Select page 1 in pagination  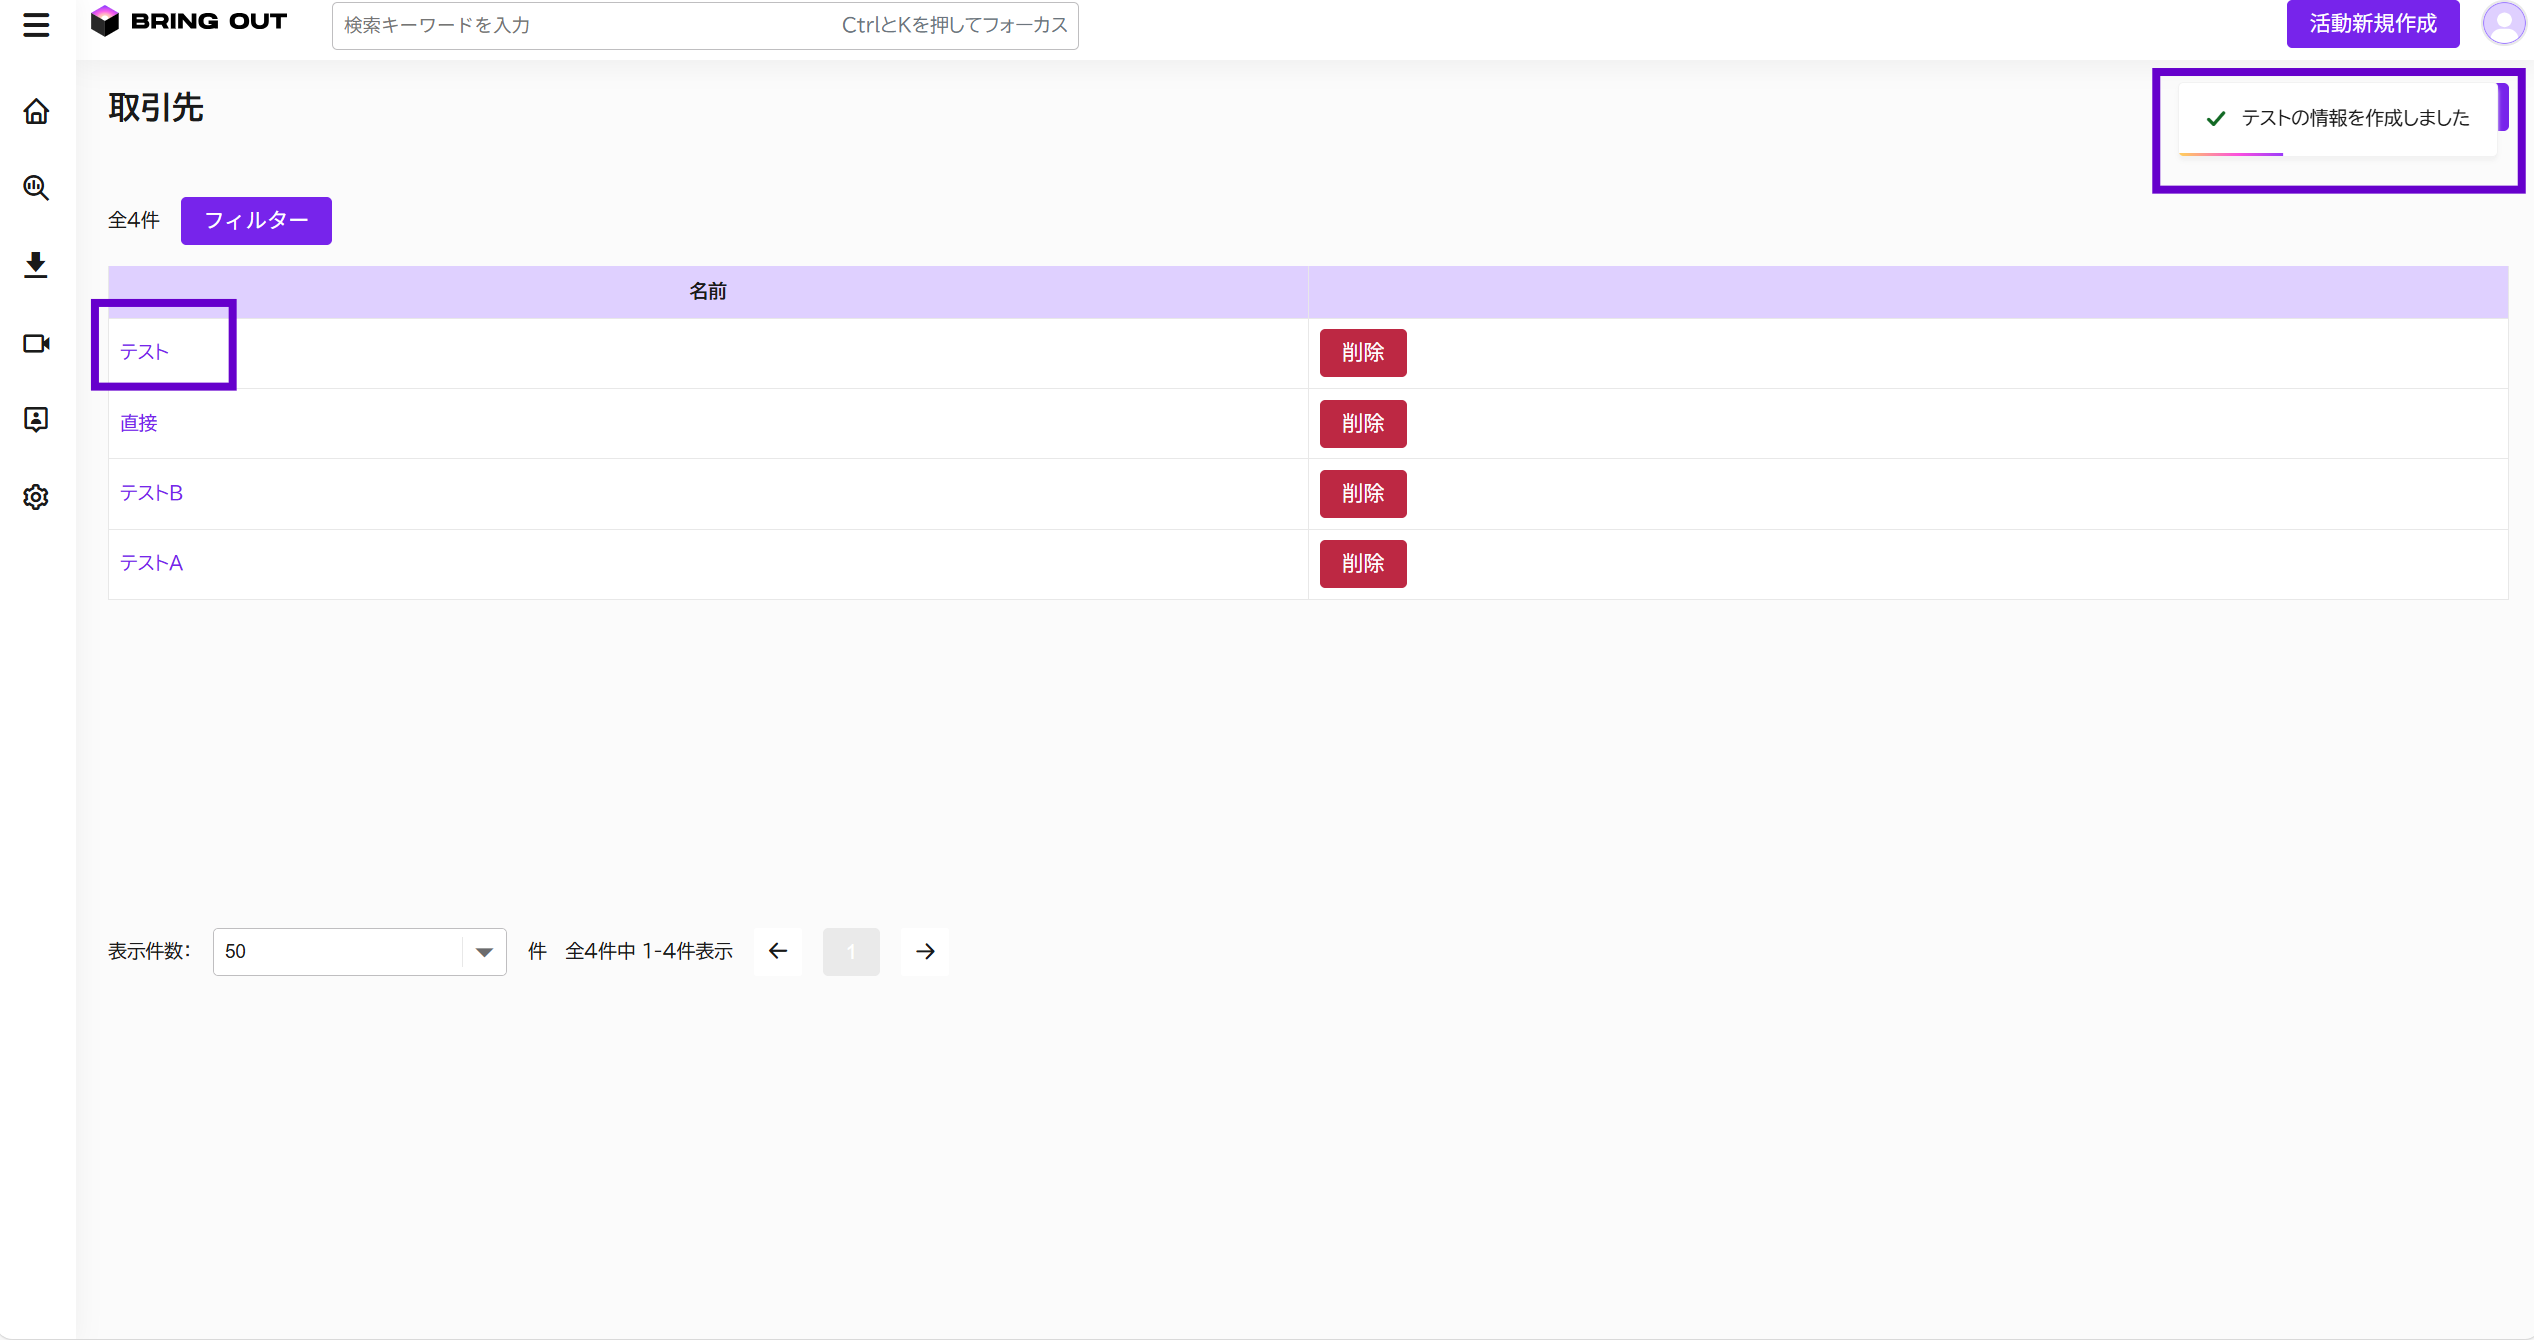[x=851, y=952]
